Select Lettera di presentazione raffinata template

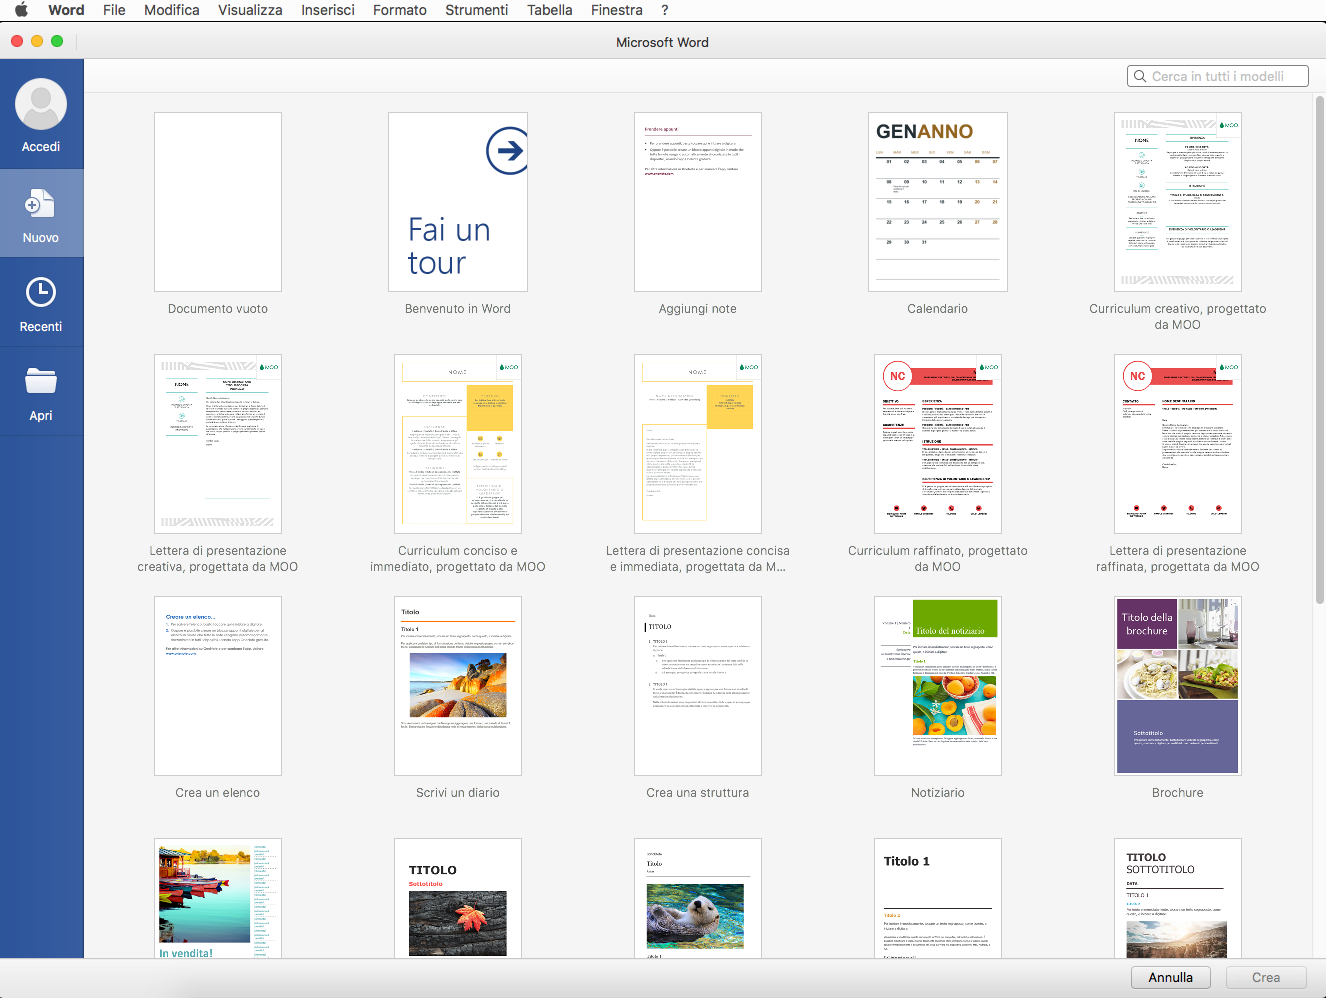tap(1178, 444)
